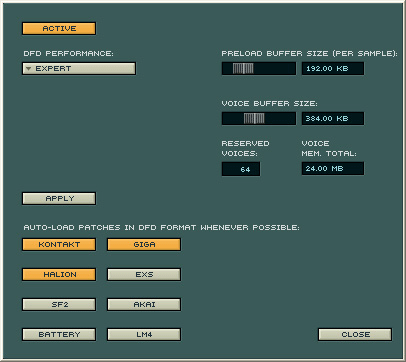Click the Reserved Voices field showing 64
This screenshot has width=406, height=362.
[x=241, y=169]
